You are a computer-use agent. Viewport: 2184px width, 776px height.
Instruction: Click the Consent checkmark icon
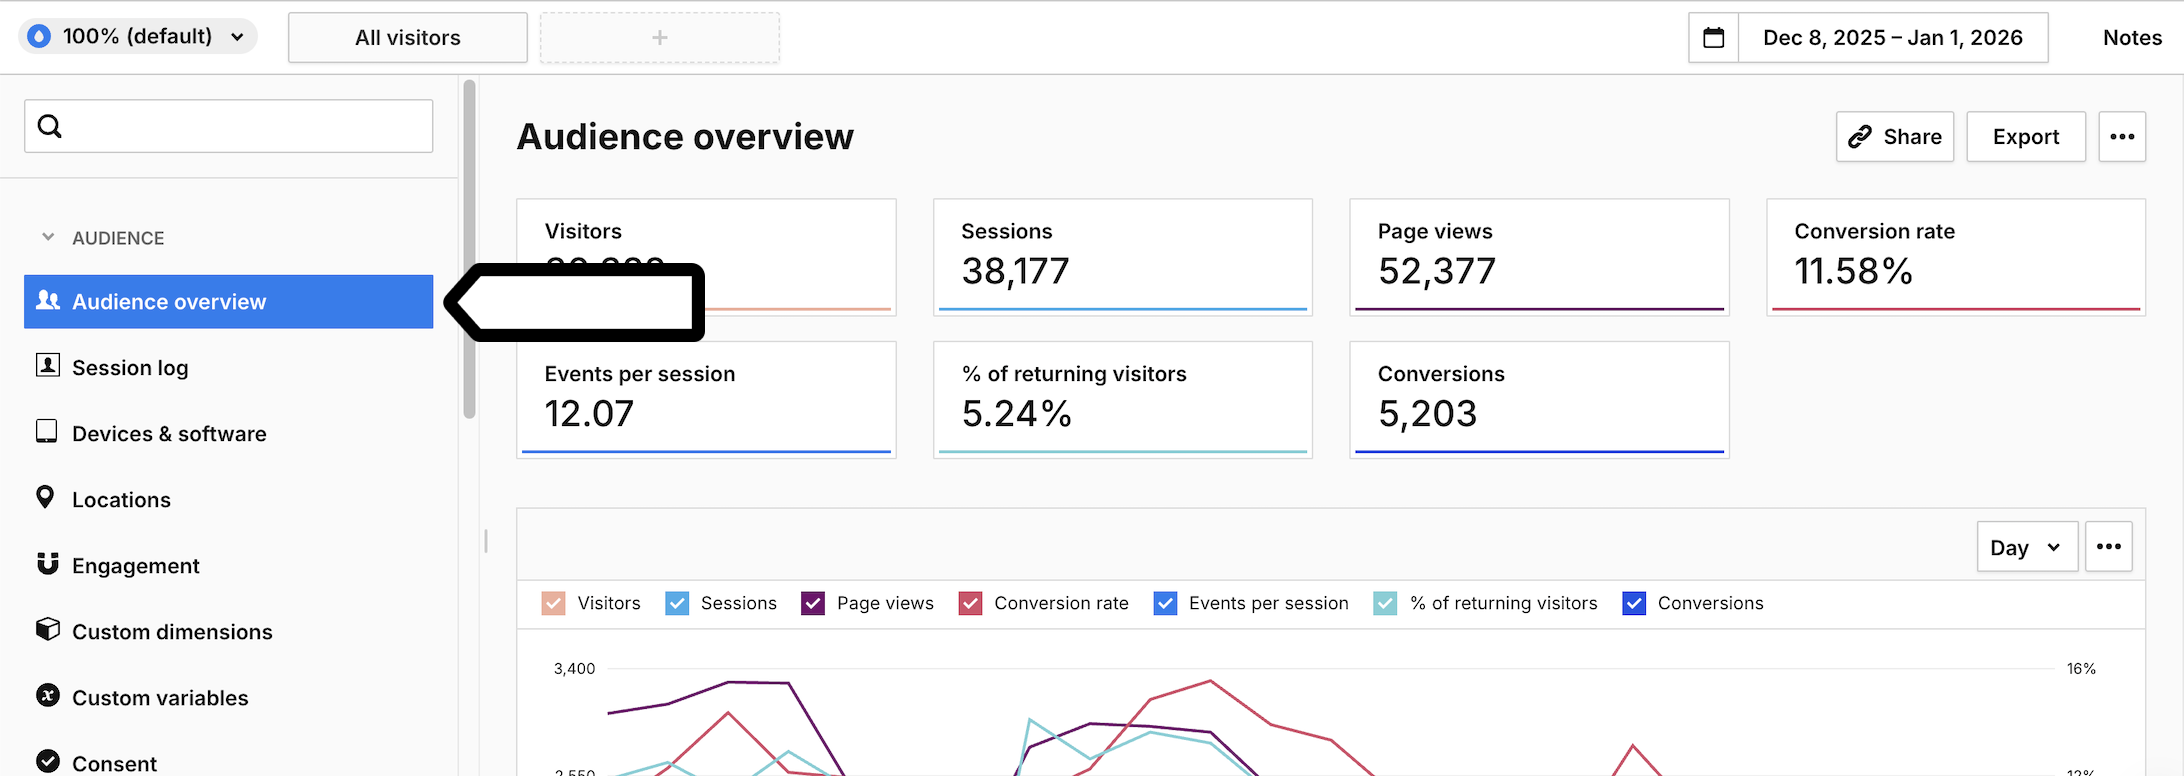48,761
